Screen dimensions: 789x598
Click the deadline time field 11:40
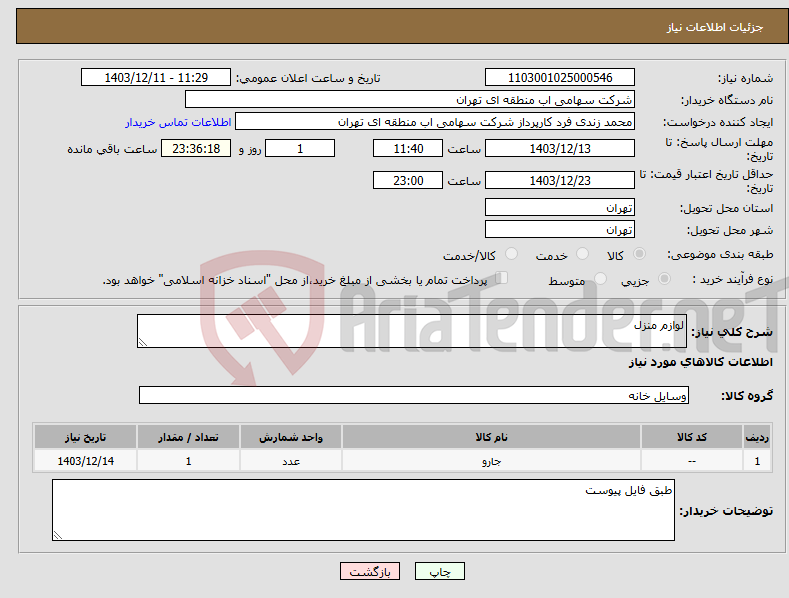pos(408,148)
